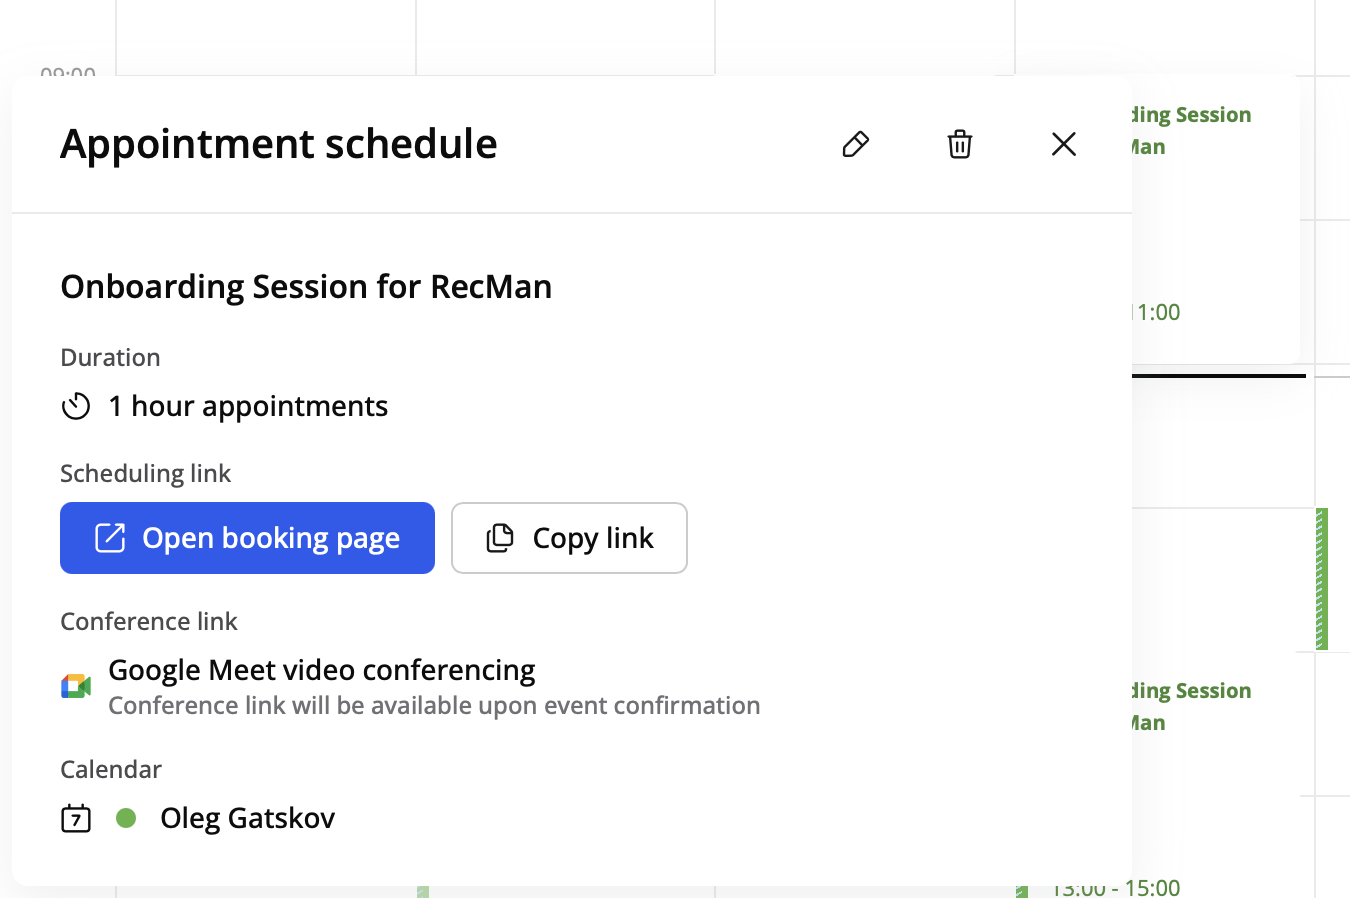Screen dimensions: 1350x898
Task: Delete the appointment schedule via trash icon
Action: coord(959,144)
